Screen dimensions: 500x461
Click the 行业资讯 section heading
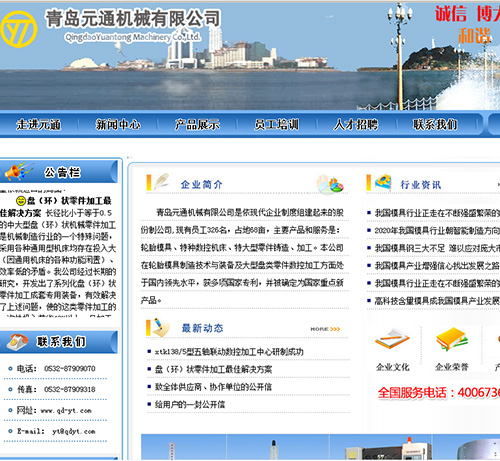point(421,185)
